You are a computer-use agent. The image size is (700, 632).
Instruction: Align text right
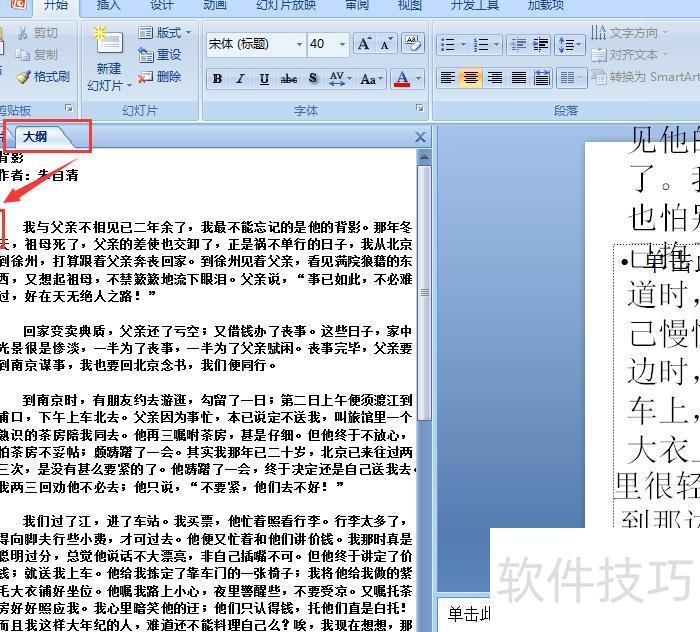(x=495, y=78)
